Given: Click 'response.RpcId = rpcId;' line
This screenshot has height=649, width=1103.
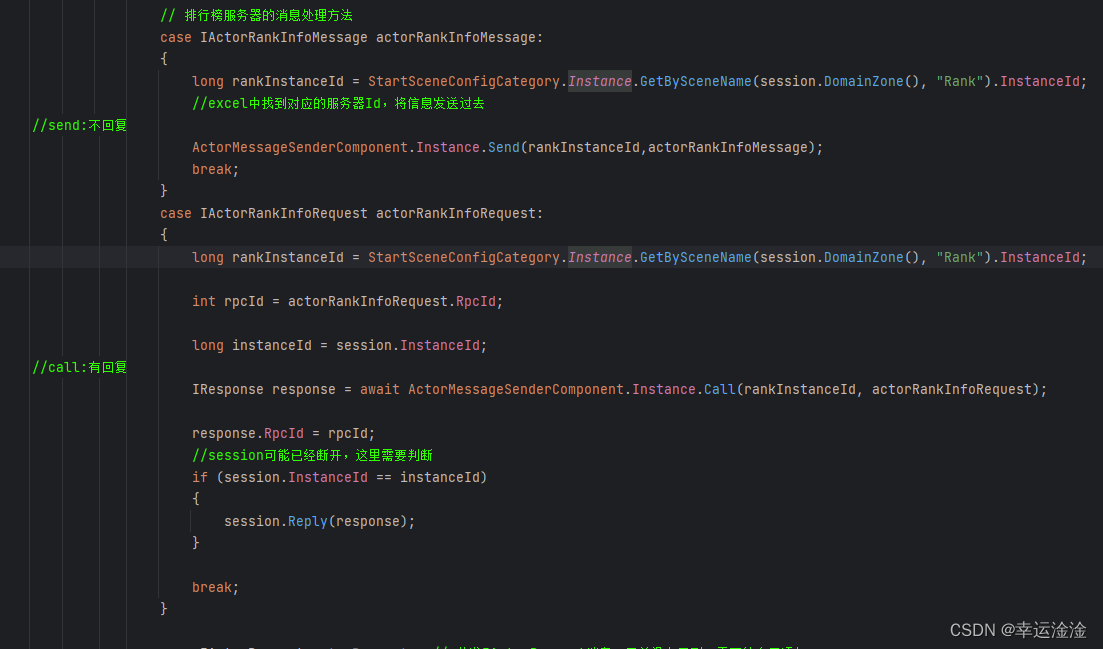Looking at the screenshot, I should point(283,433).
